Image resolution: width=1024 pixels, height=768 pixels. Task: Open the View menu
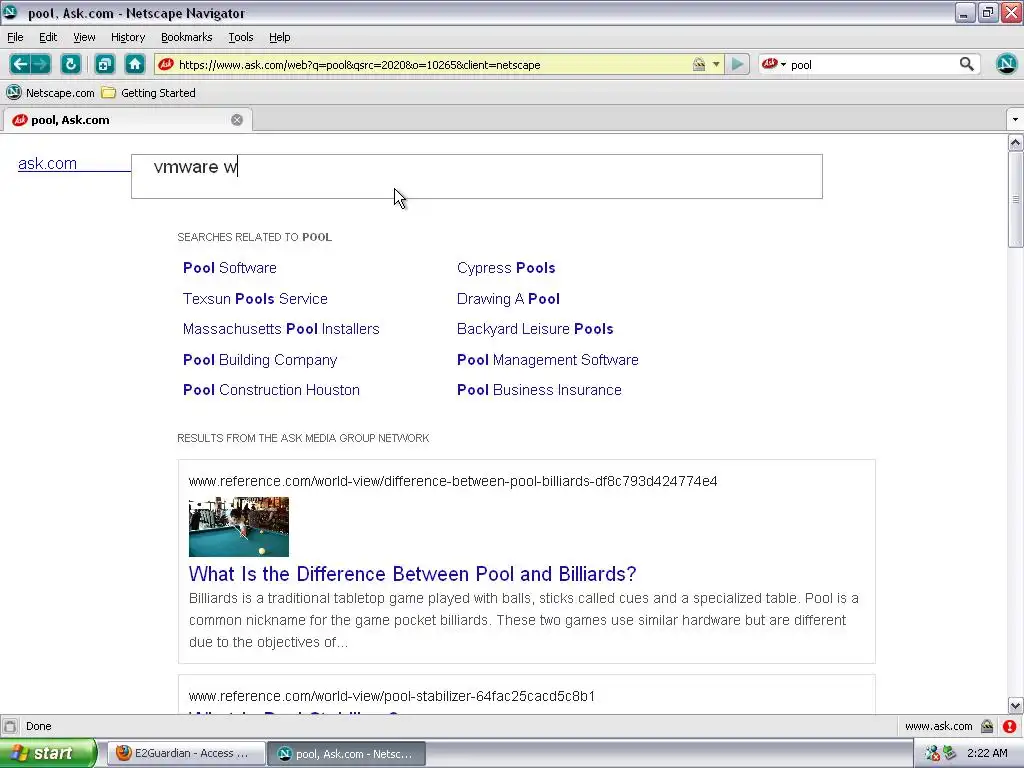click(84, 37)
